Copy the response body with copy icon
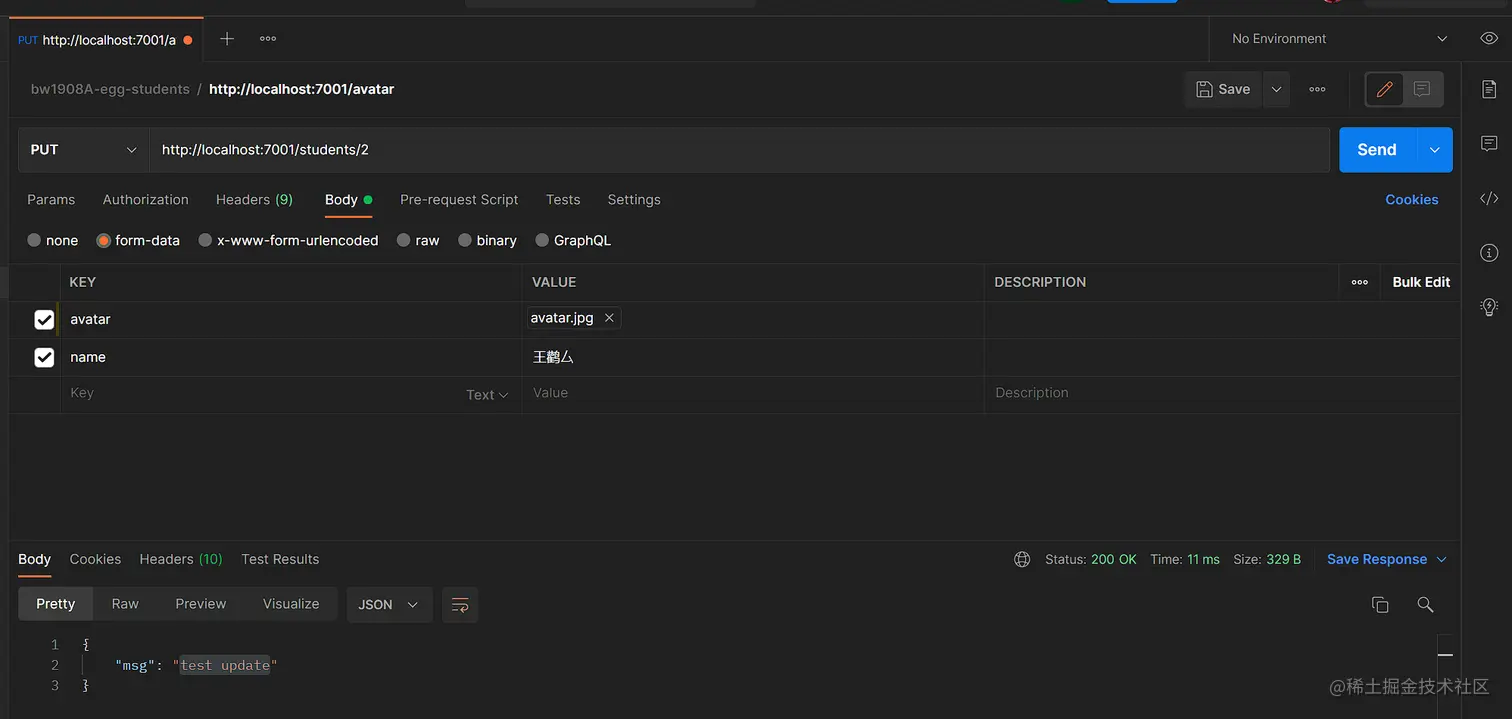 coord(1380,605)
